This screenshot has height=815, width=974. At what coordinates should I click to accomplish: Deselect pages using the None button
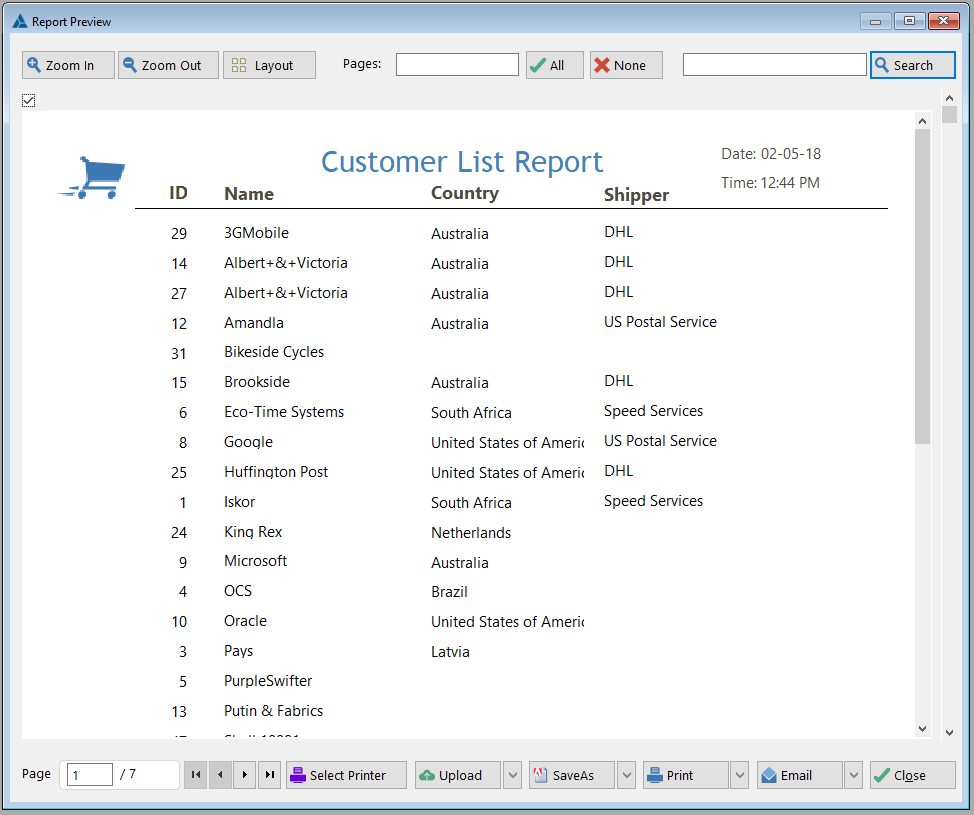626,65
